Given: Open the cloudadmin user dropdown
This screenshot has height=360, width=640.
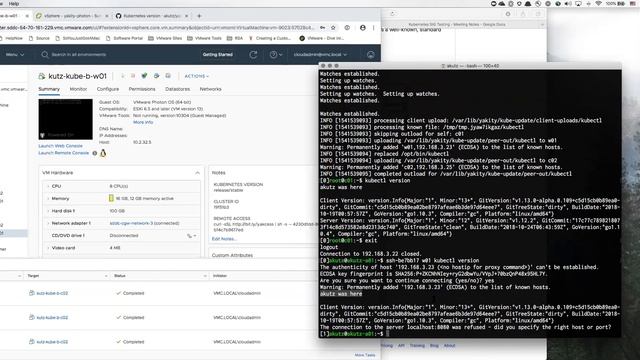Looking at the screenshot, I should pos(320,55).
